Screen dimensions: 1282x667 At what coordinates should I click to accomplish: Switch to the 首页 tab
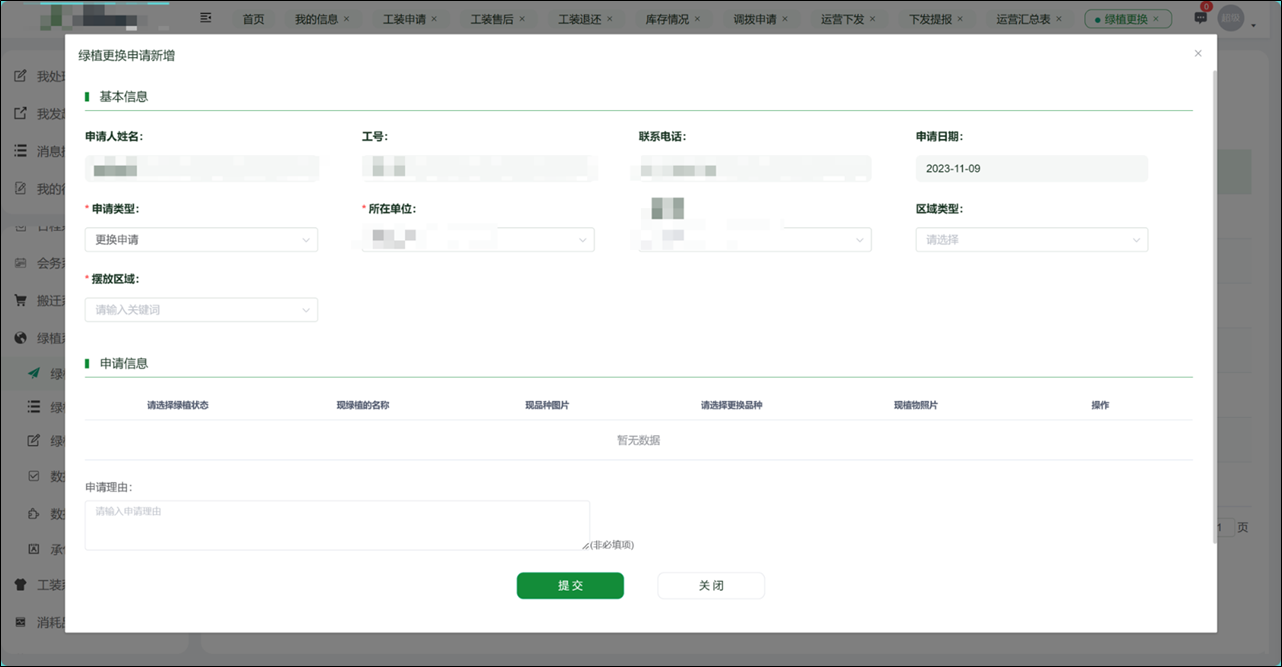coord(253,17)
